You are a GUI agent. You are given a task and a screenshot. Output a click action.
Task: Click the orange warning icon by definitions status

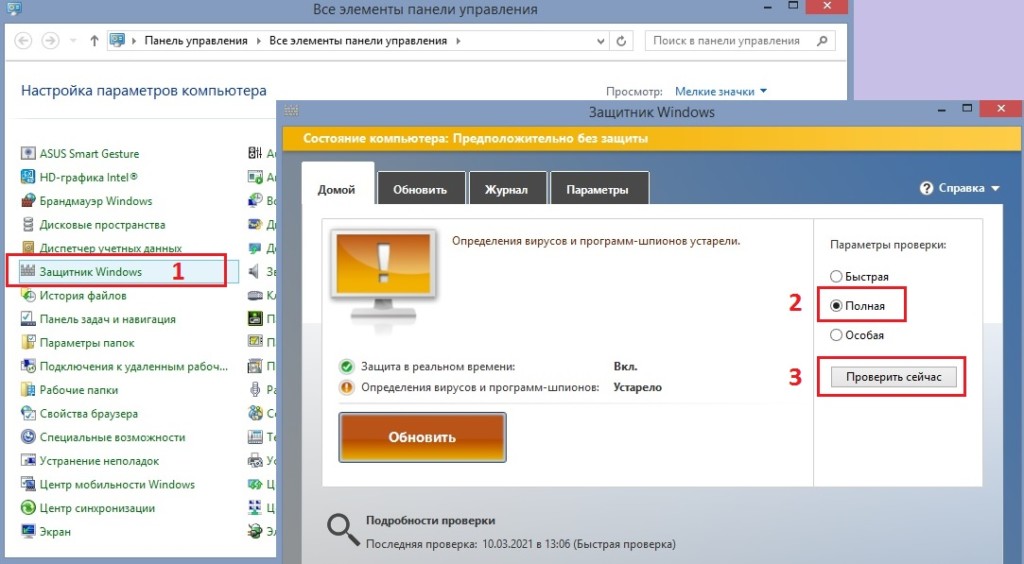pyautogui.click(x=346, y=387)
